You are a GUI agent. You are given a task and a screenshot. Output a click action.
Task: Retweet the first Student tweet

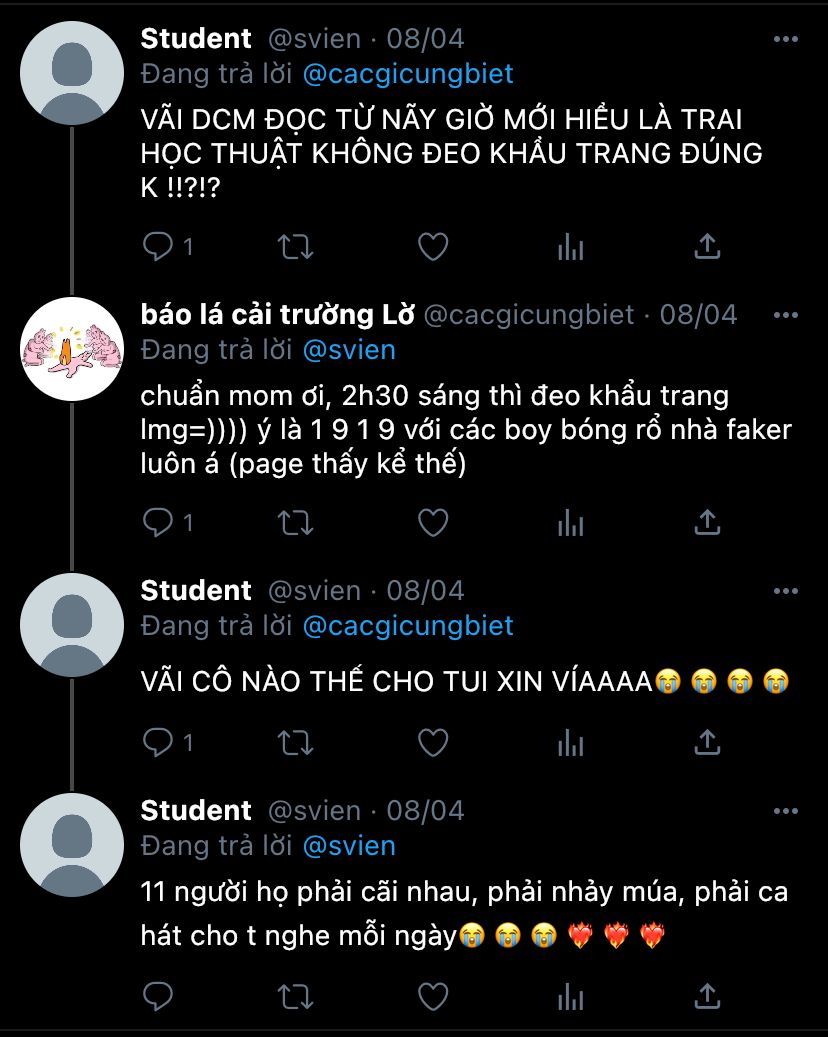295,247
